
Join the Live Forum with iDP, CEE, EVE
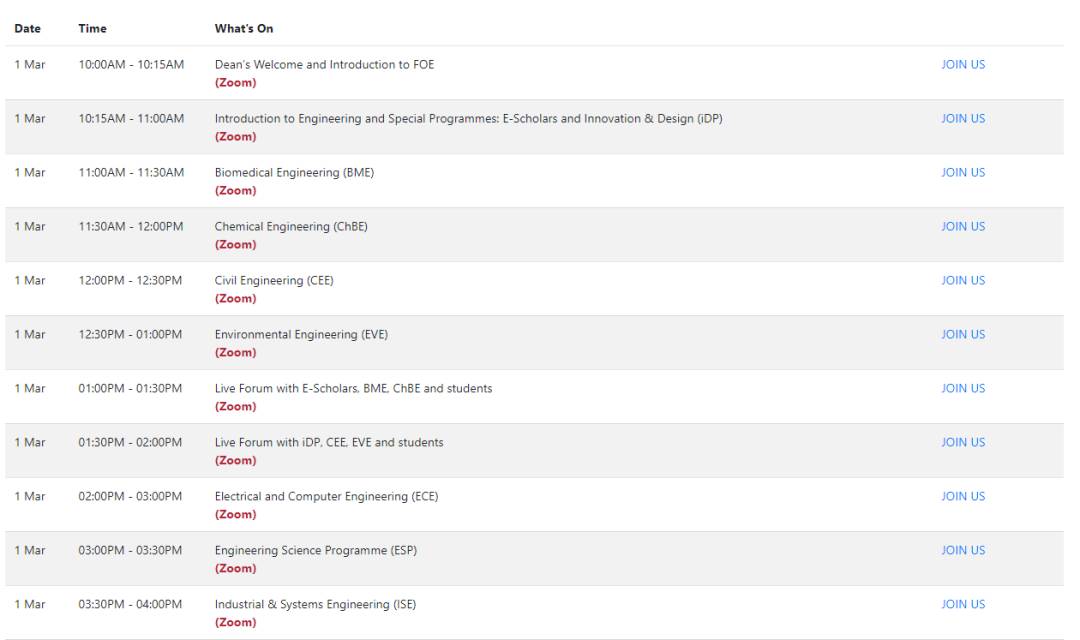[963, 443]
